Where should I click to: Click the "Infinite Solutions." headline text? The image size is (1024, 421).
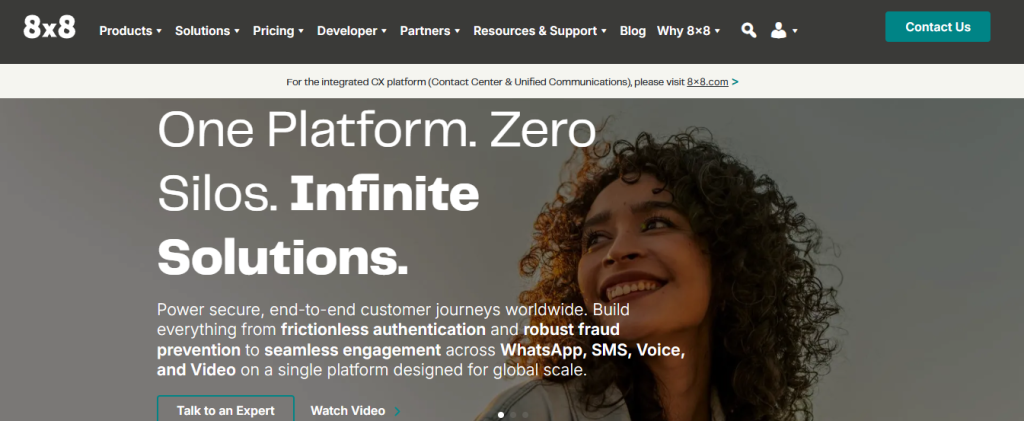pyautogui.click(x=318, y=225)
